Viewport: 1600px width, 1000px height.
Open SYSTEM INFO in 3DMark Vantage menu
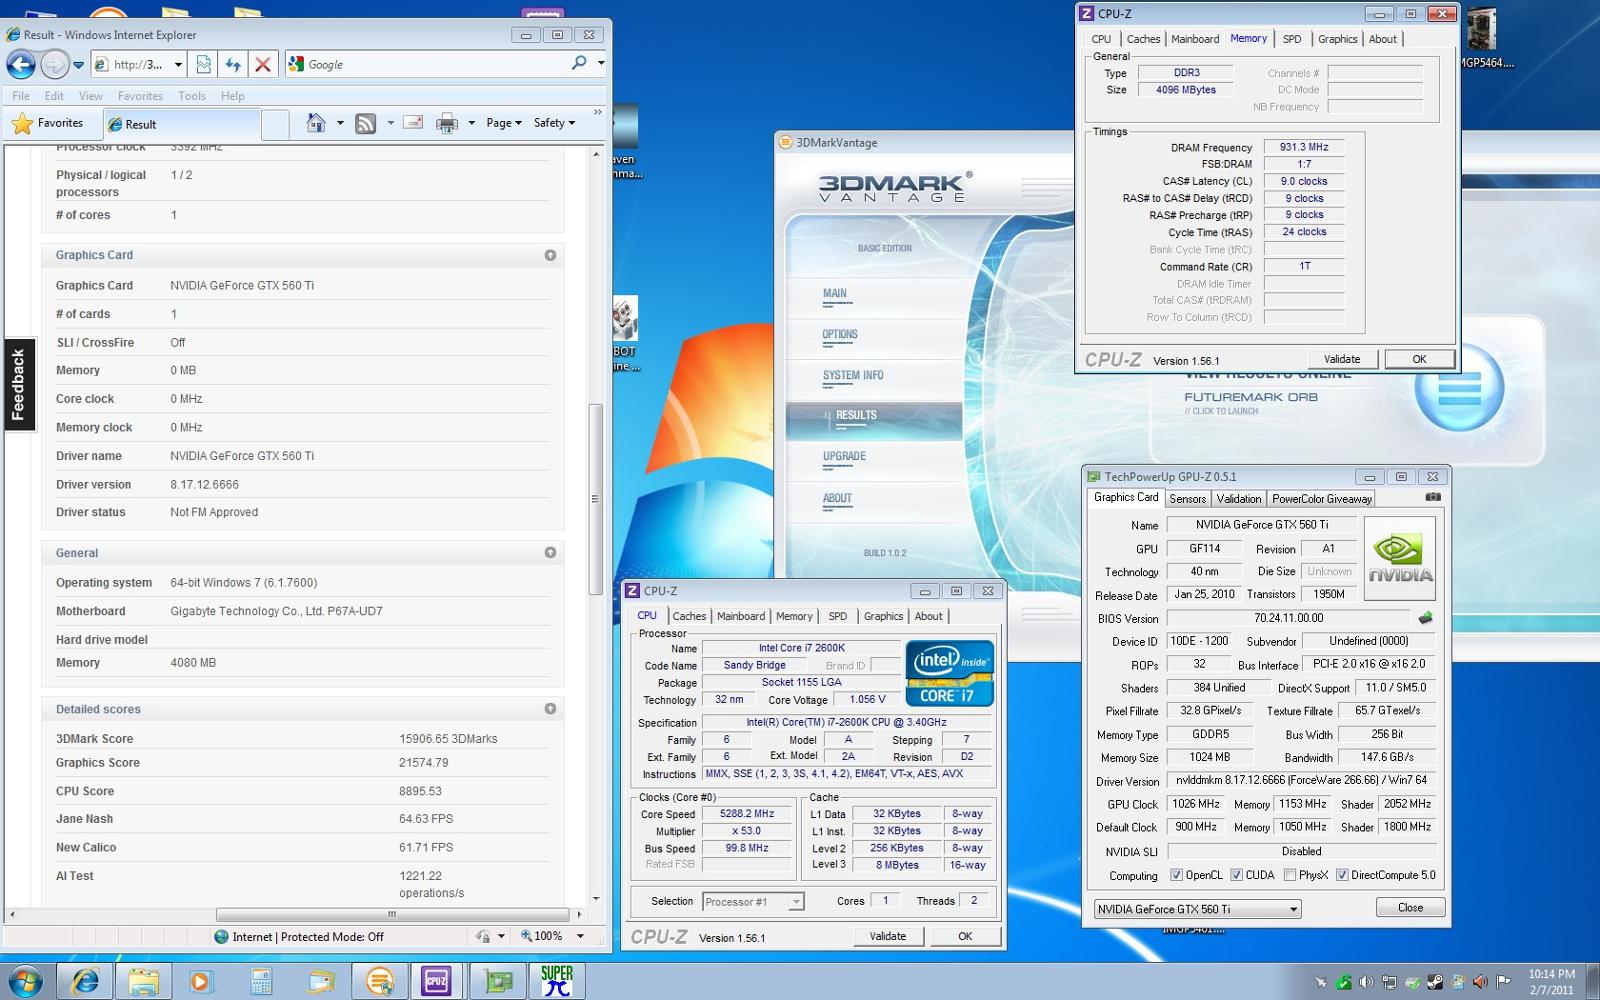coord(853,376)
